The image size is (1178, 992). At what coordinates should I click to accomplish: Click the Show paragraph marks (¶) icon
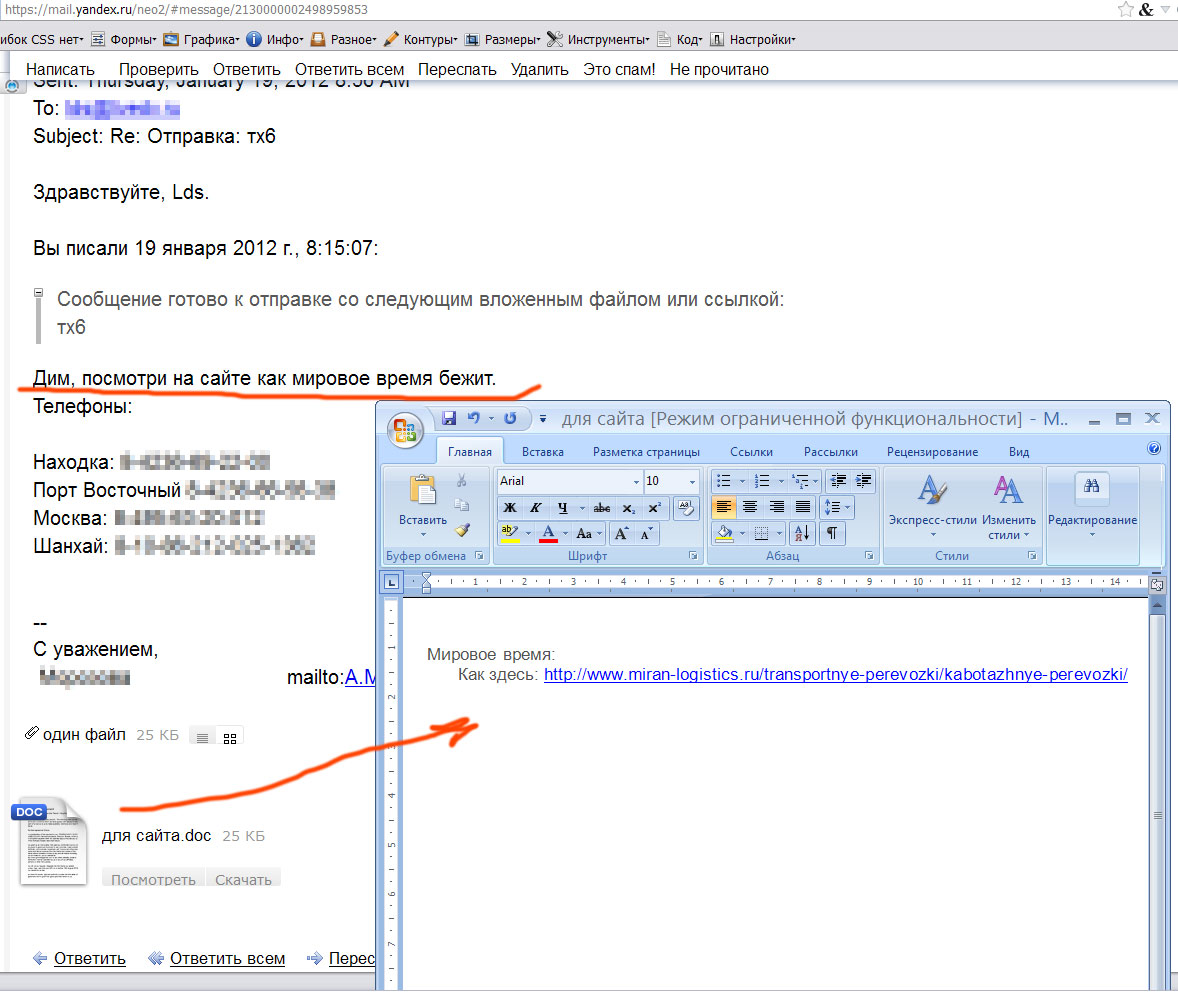click(x=831, y=533)
